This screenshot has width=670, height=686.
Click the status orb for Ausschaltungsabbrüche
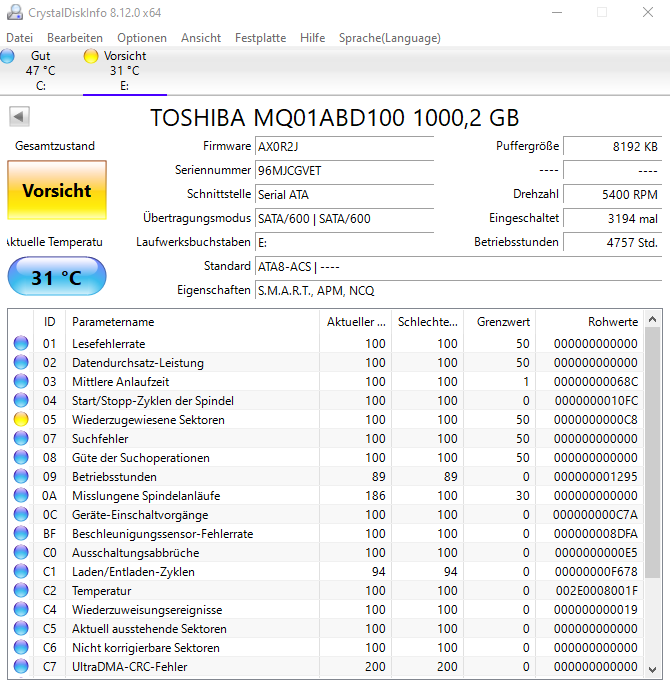tap(21, 553)
